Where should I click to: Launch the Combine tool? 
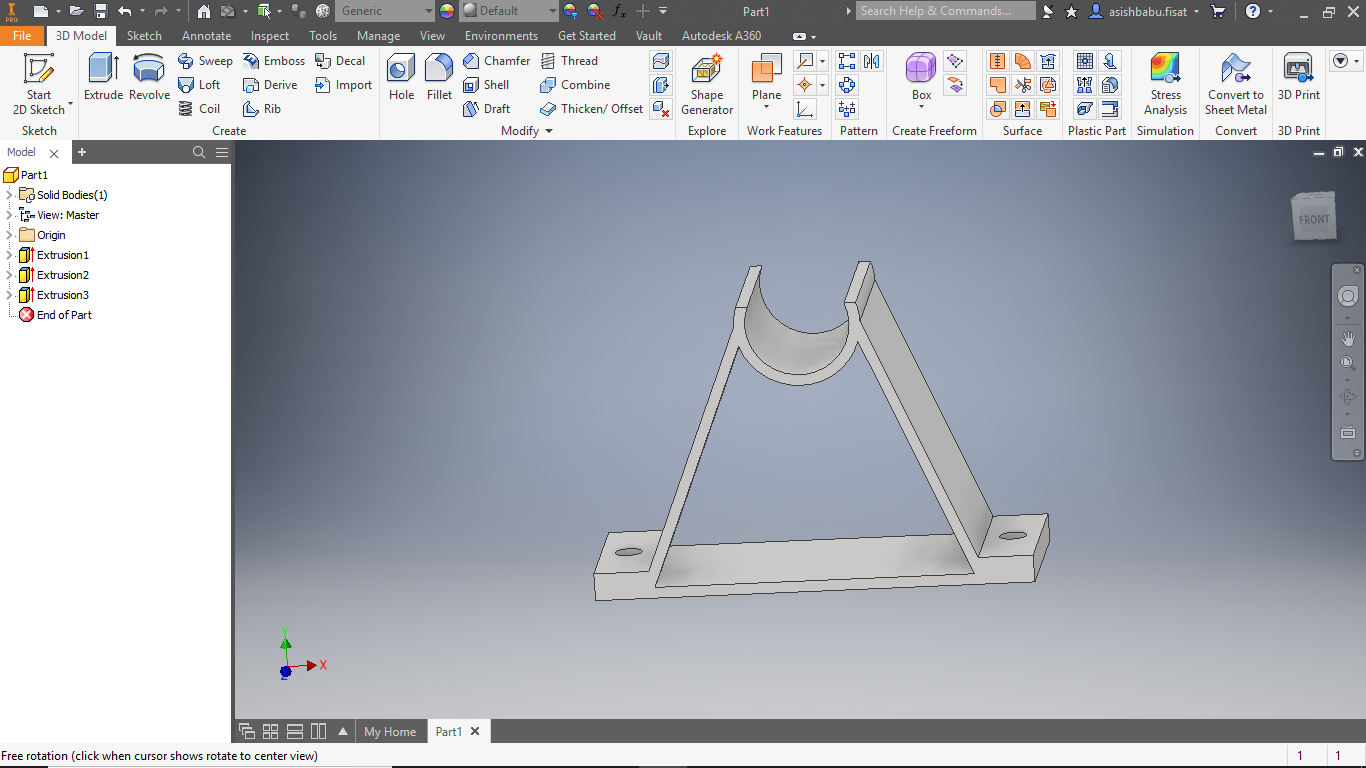pos(575,85)
